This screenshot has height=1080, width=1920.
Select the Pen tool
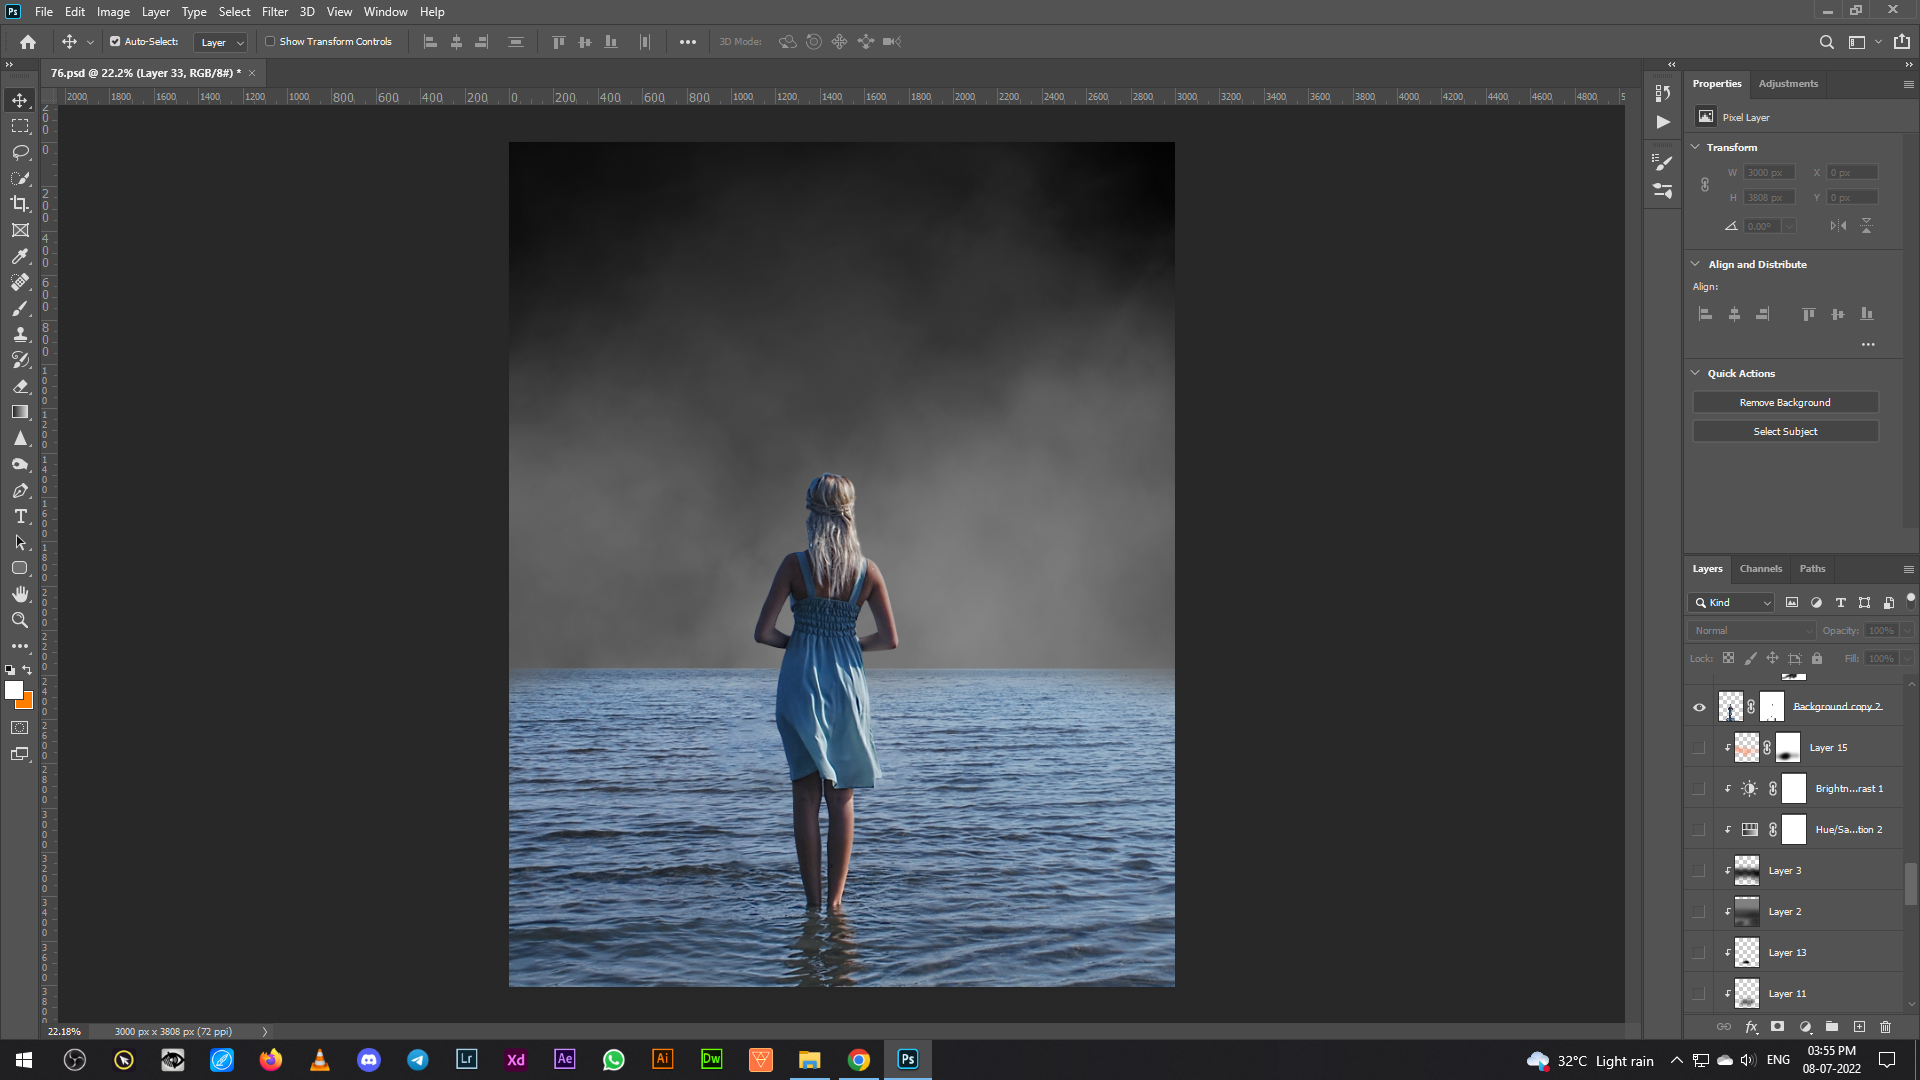coord(20,490)
